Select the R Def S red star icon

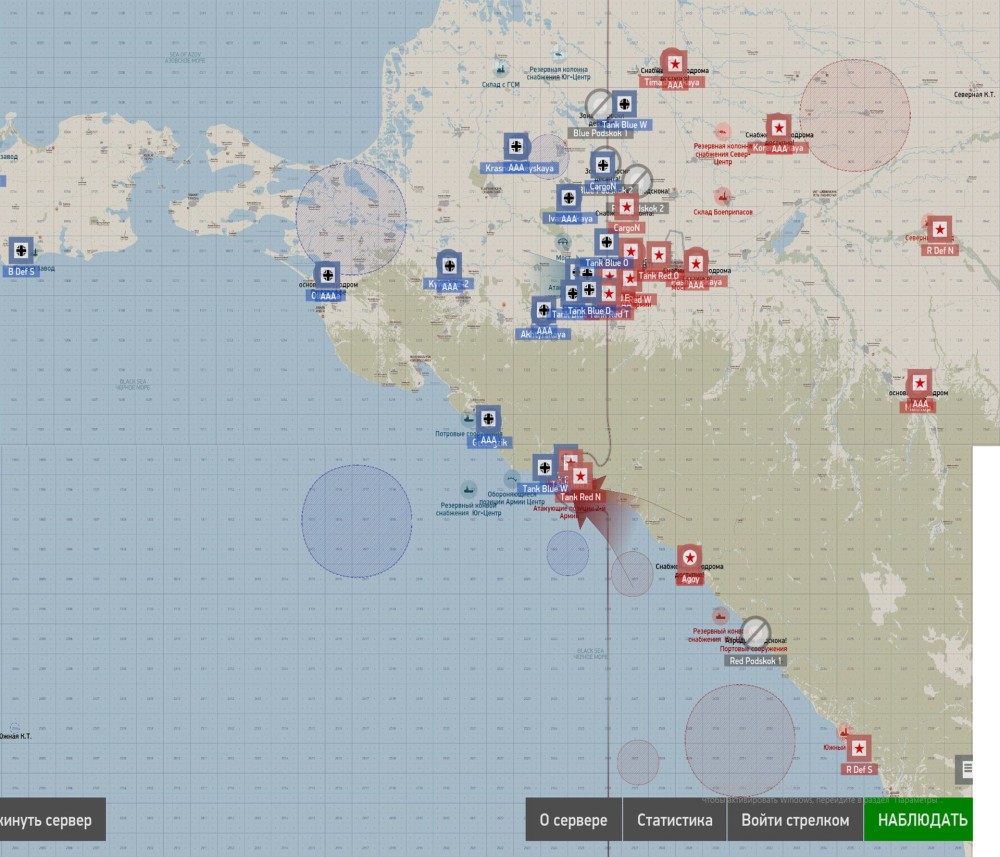[x=858, y=749]
